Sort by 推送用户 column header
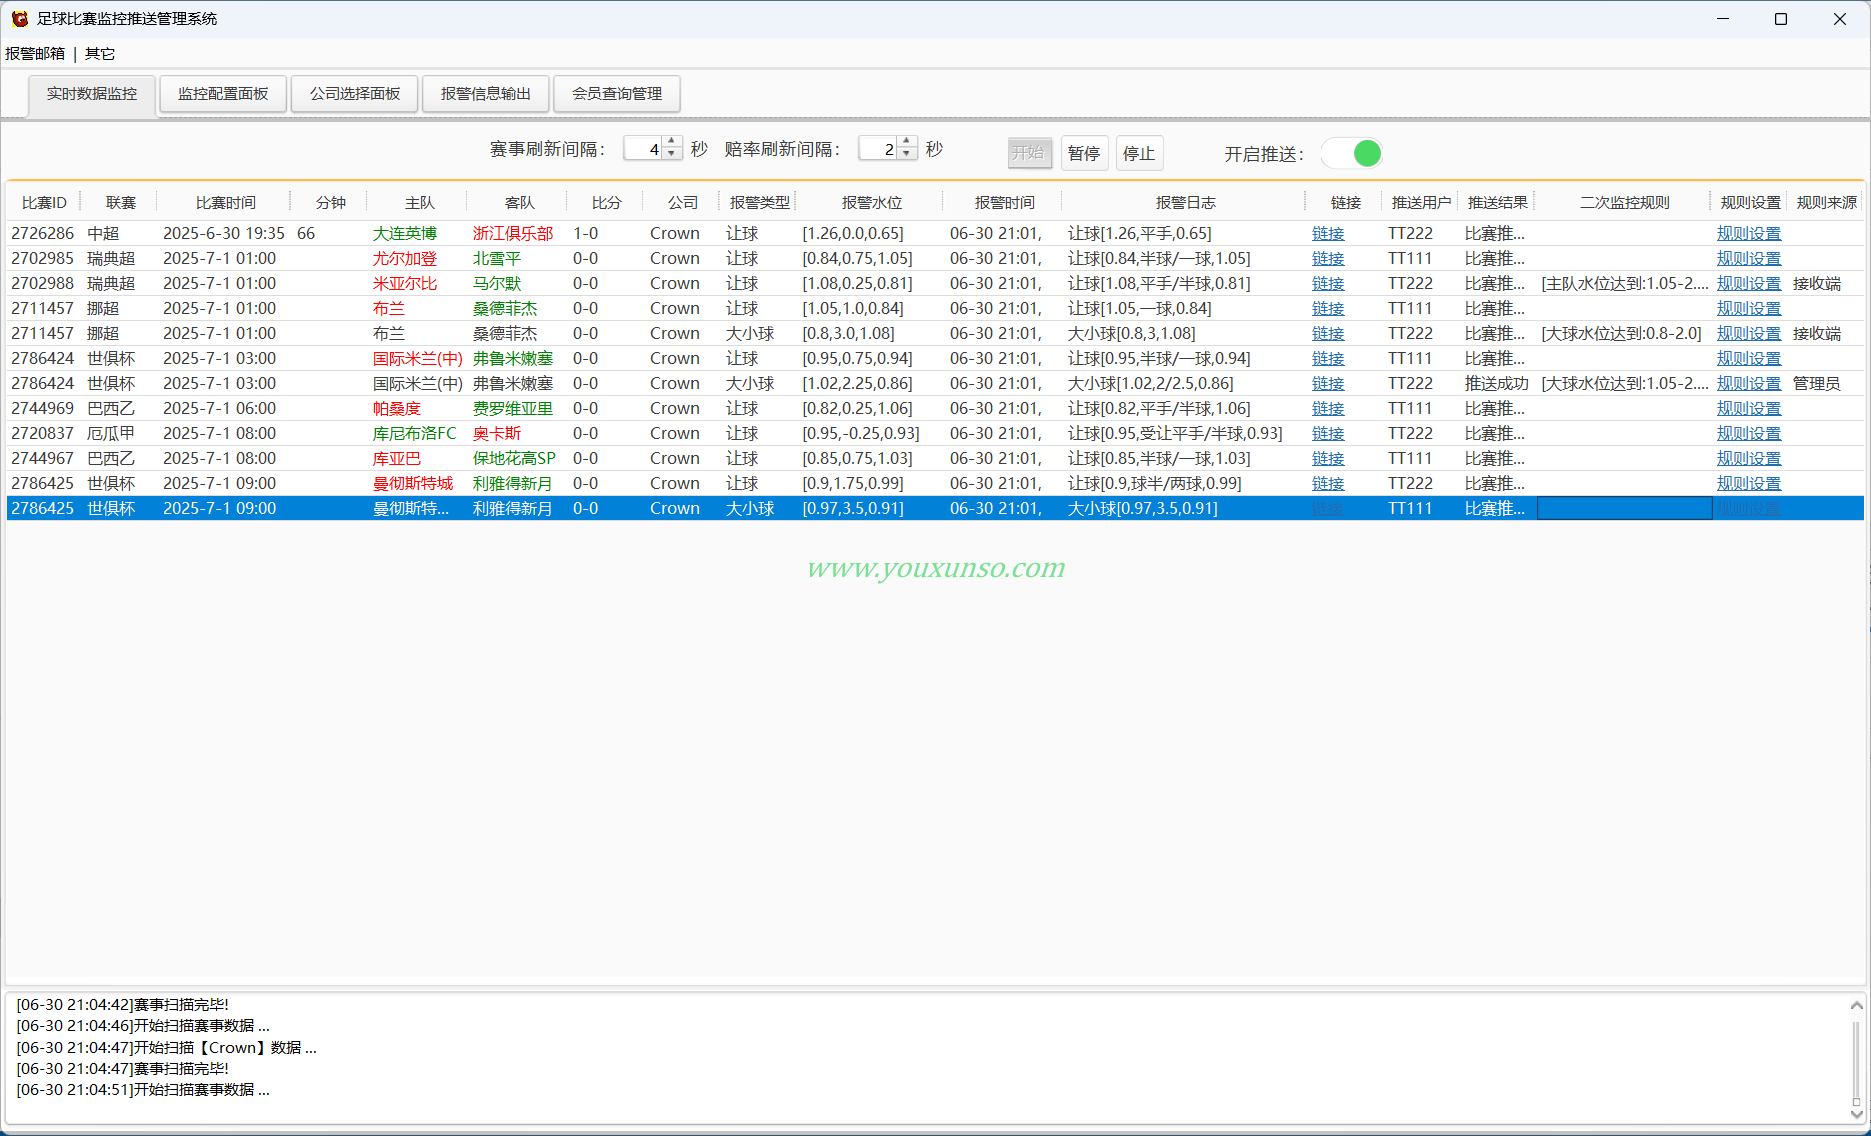This screenshot has height=1136, width=1871. (x=1421, y=202)
